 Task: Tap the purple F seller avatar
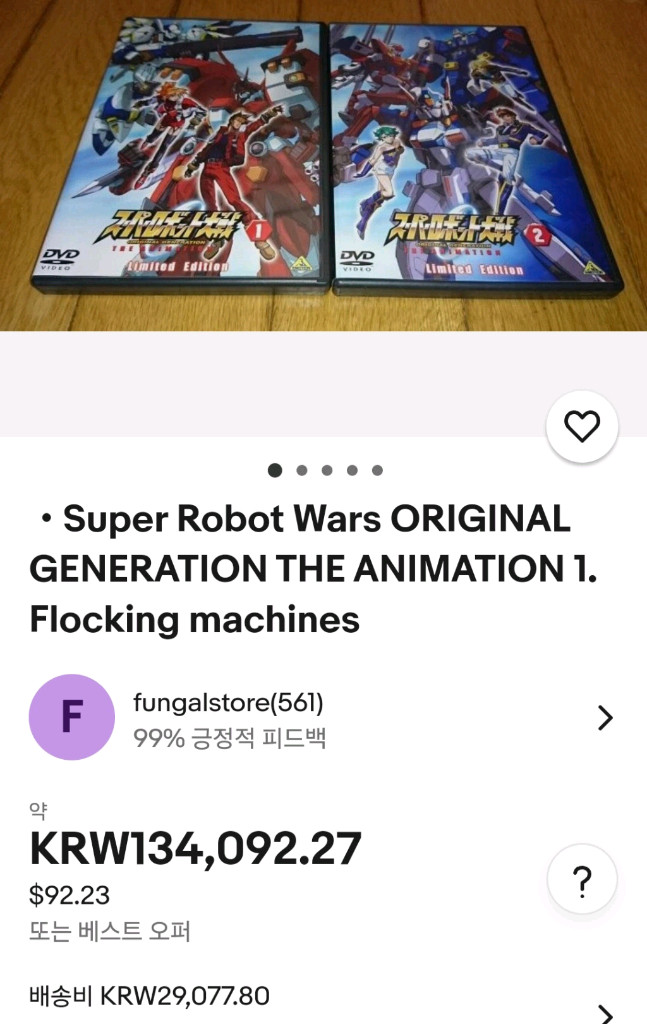point(72,717)
